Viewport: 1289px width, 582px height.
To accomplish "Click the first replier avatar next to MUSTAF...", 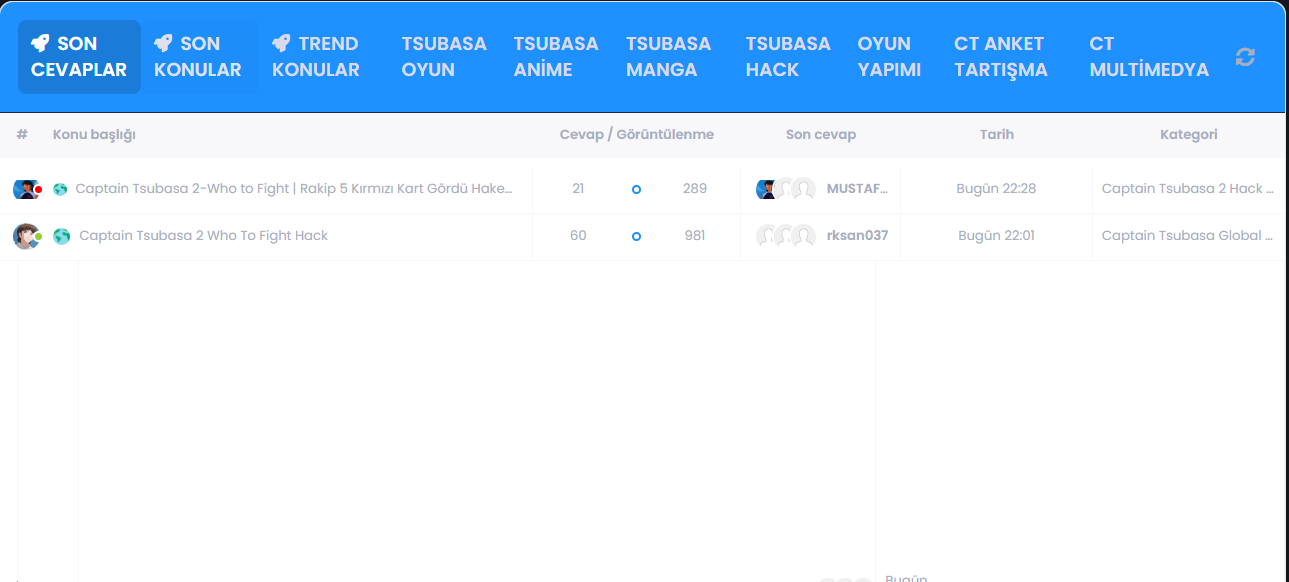I will pos(767,189).
